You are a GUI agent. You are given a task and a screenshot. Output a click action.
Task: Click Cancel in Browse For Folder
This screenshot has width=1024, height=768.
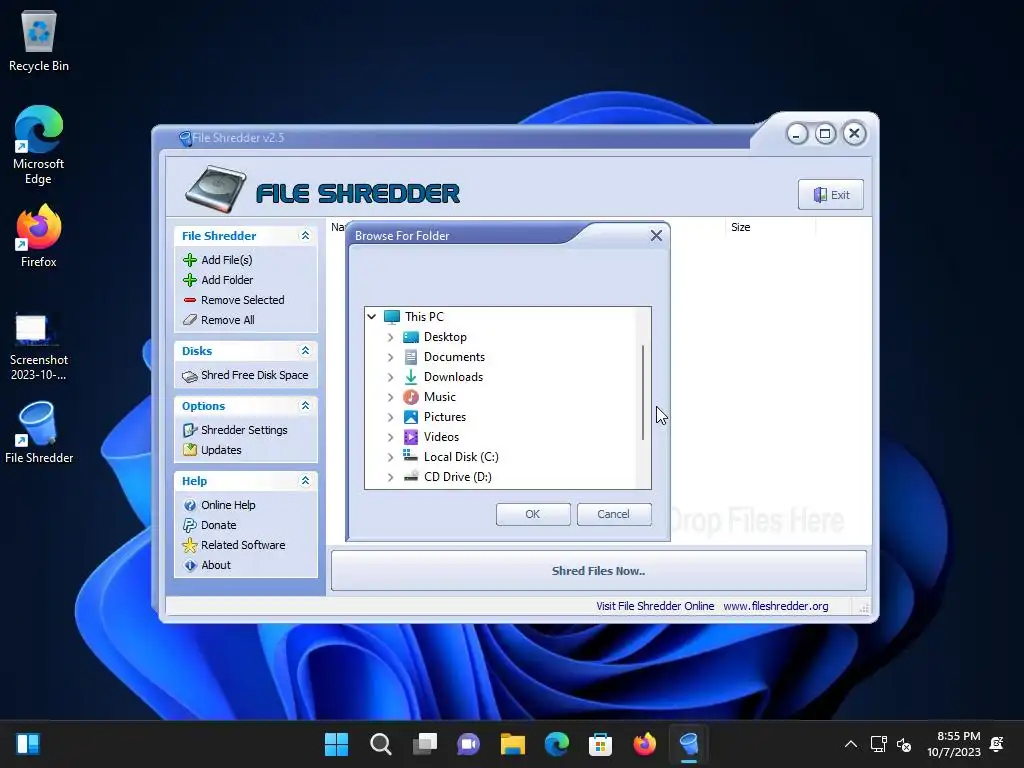coord(614,514)
